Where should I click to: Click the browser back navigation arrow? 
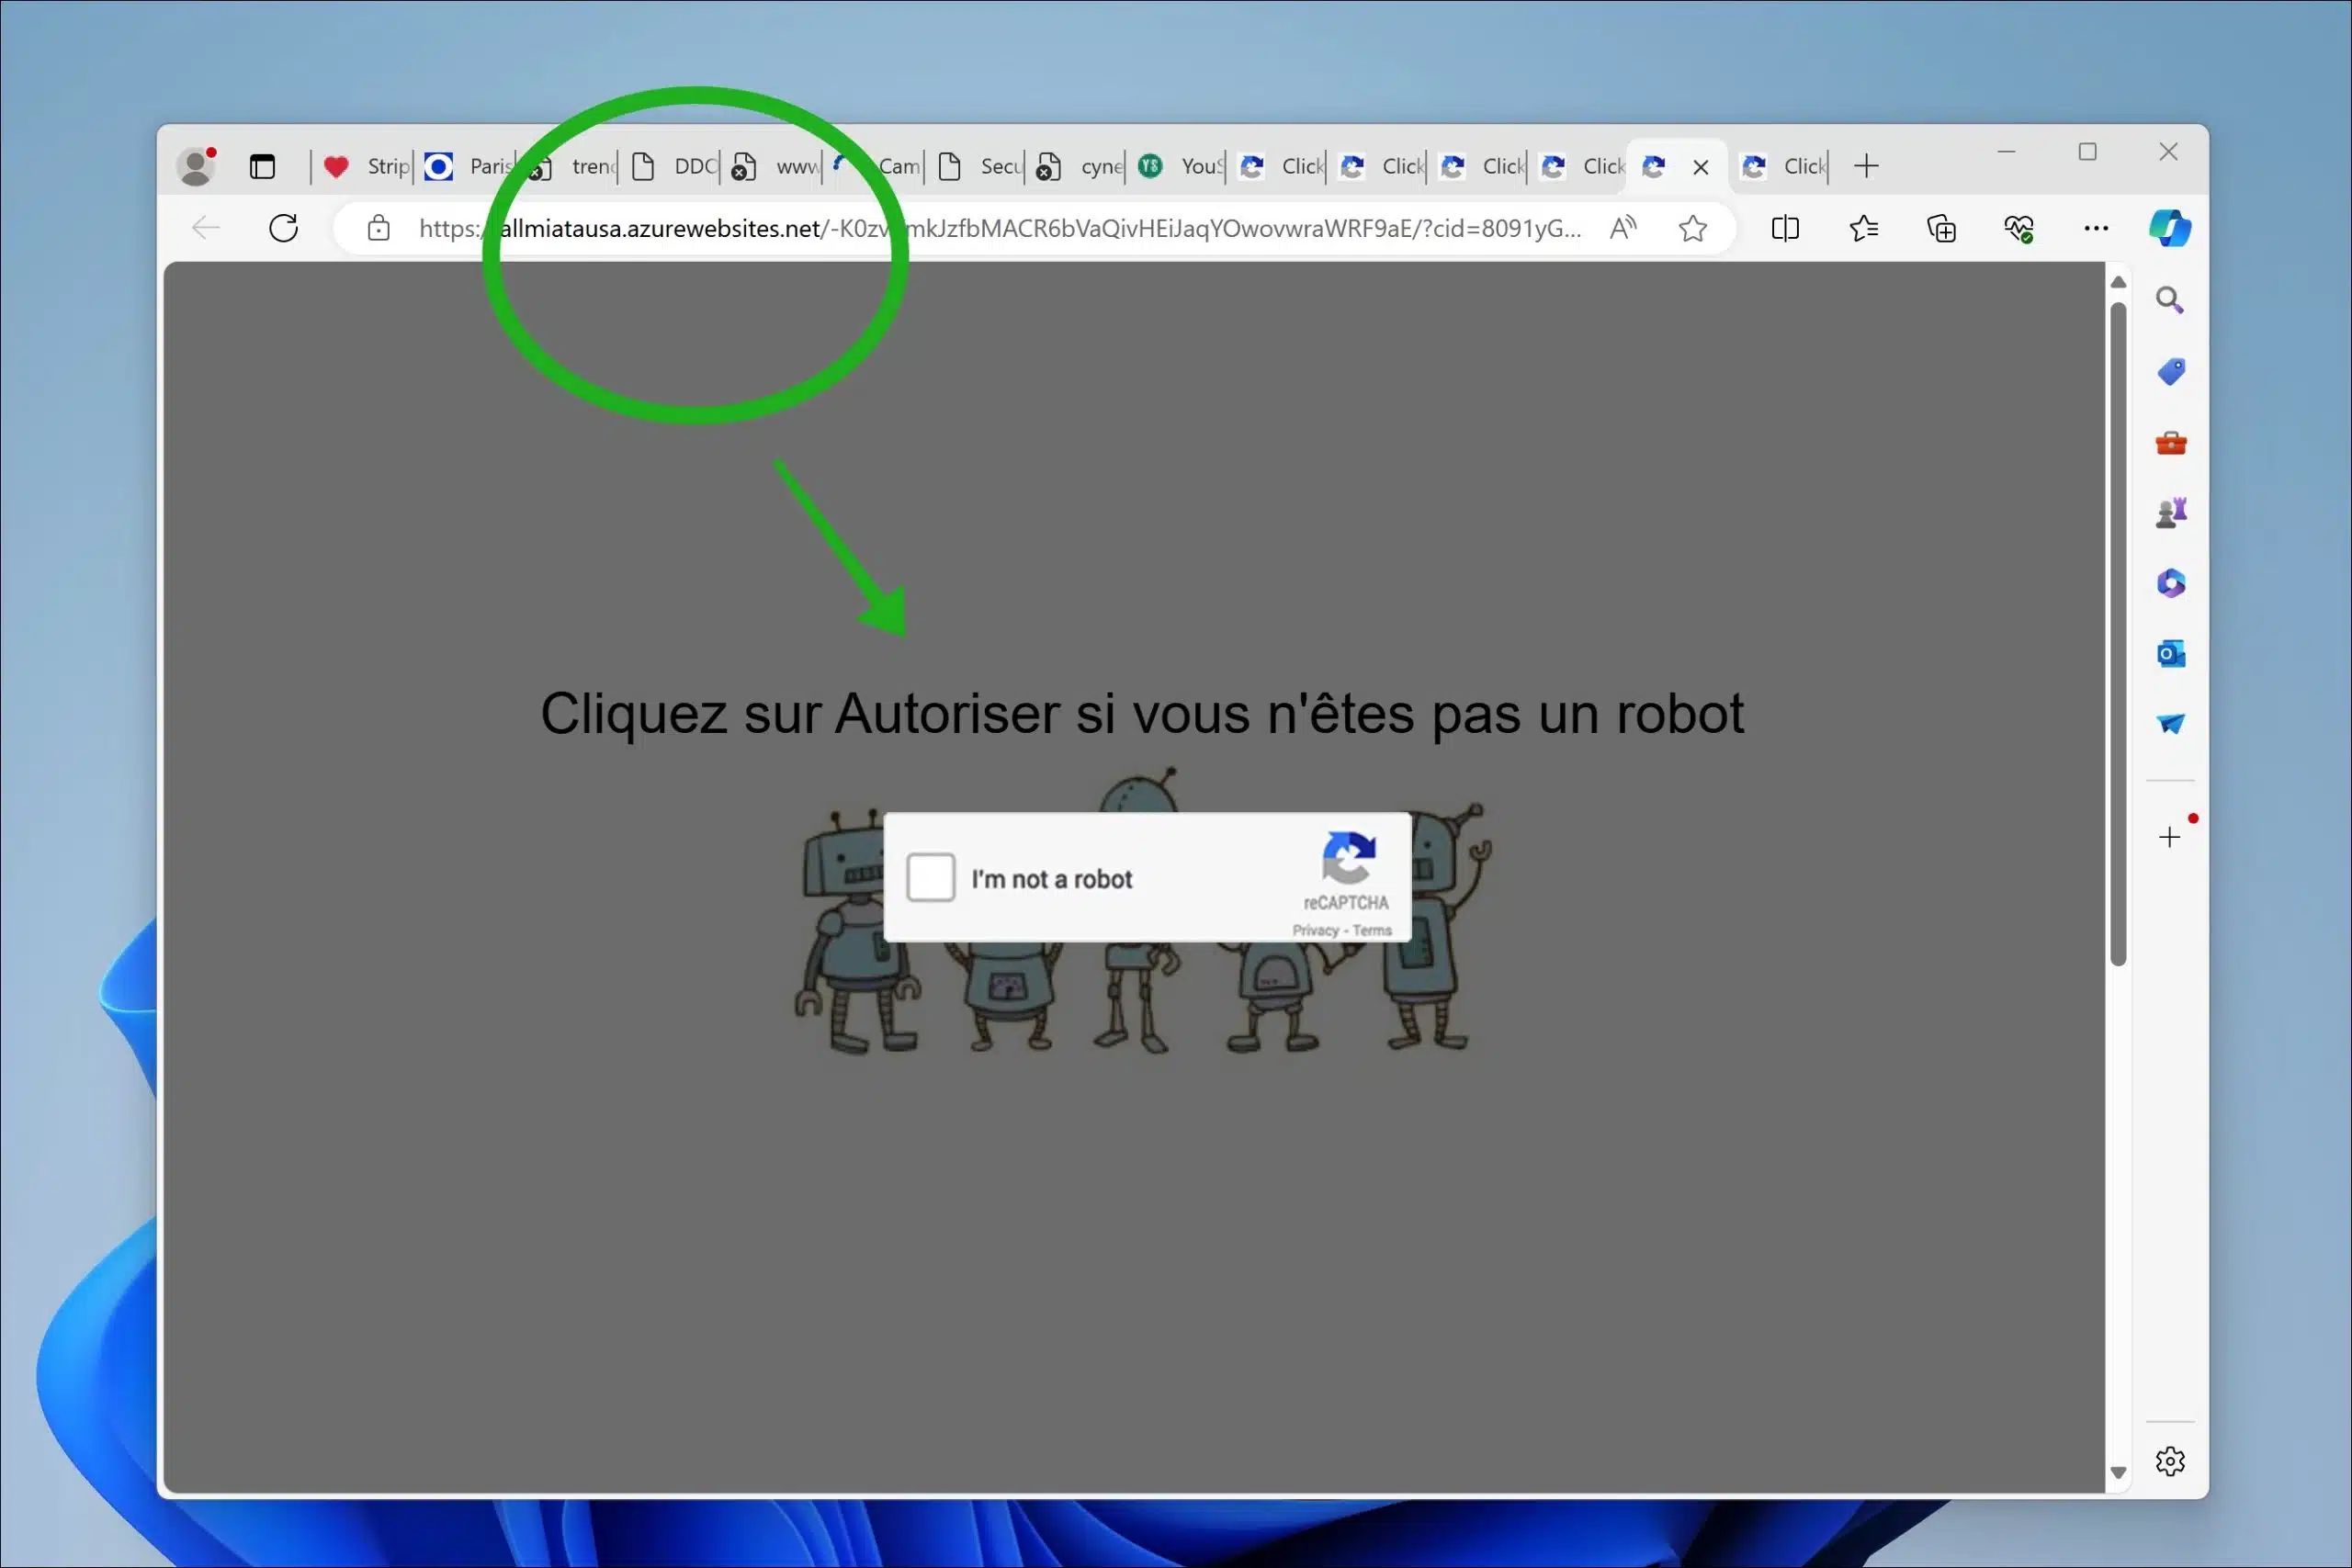coord(205,230)
